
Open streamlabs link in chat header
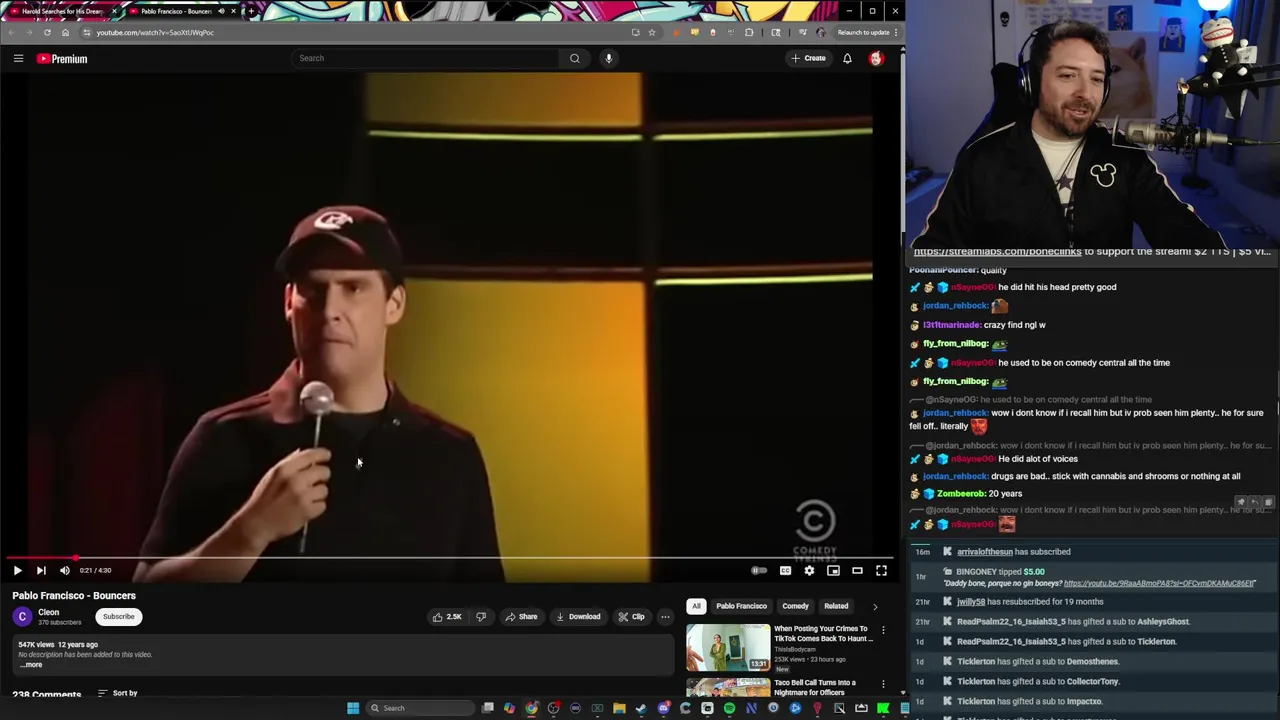(997, 251)
